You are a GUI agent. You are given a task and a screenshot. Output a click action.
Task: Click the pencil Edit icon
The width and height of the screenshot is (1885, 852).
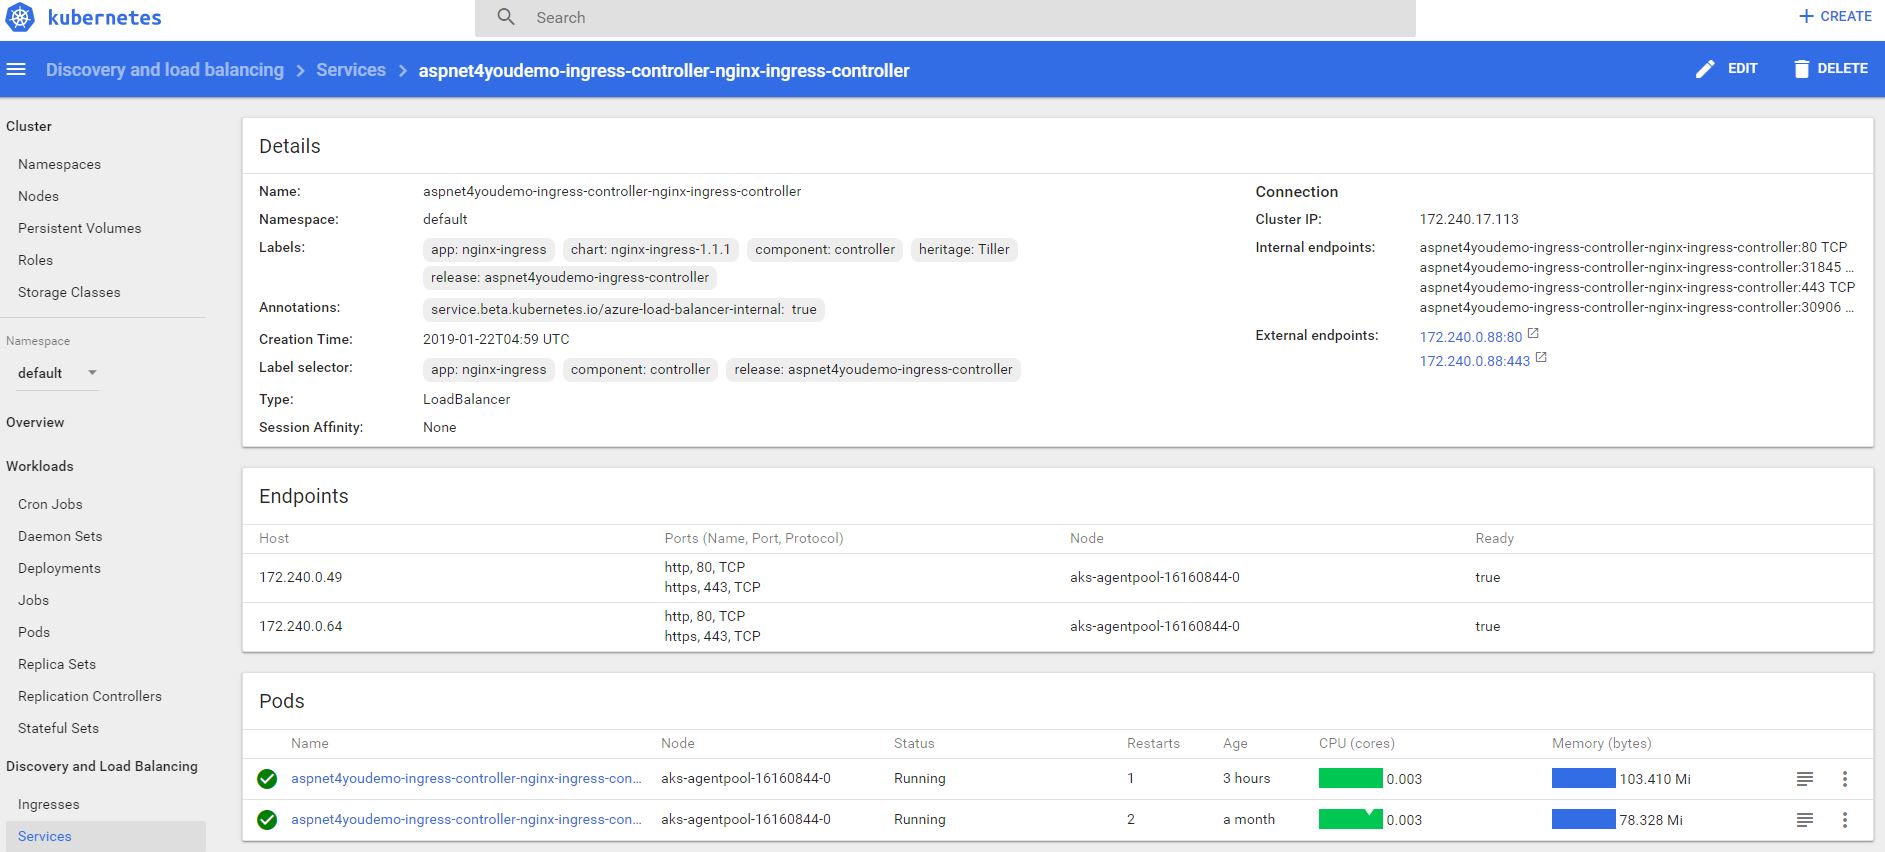click(x=1705, y=69)
